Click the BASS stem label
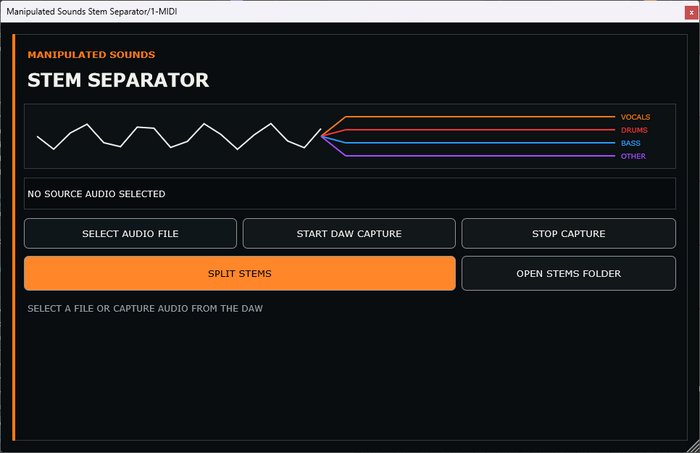Screen dimensions: 700x453 tap(630, 143)
